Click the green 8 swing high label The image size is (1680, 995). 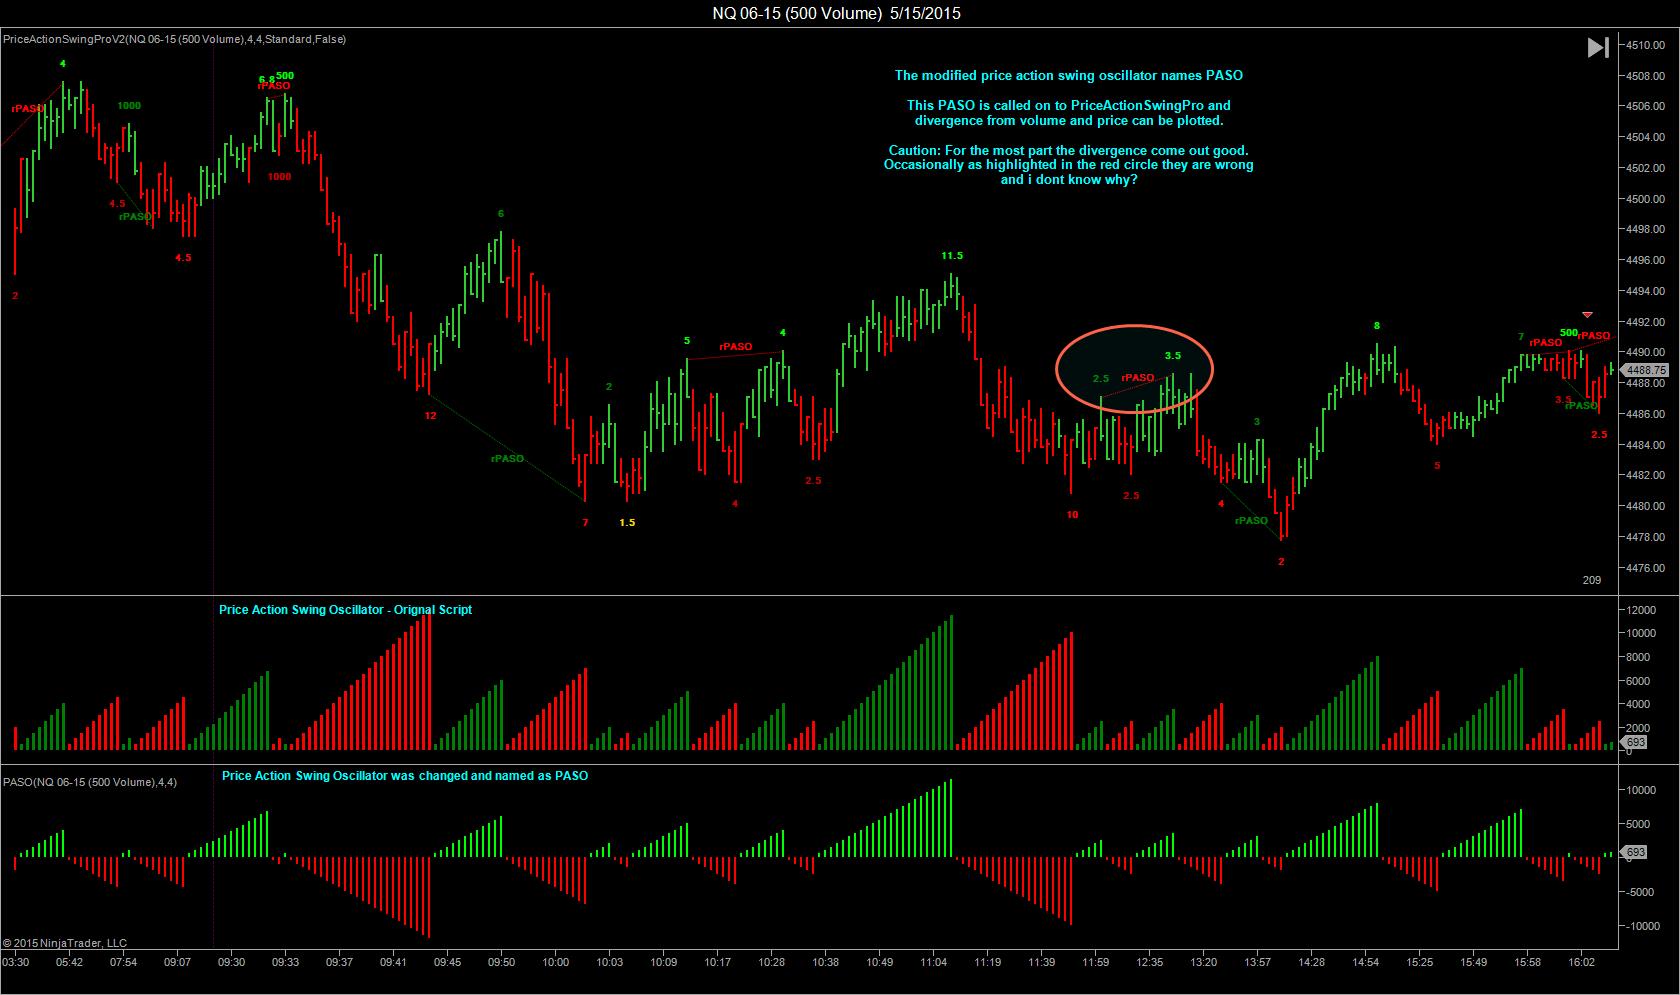pyautogui.click(x=1377, y=326)
